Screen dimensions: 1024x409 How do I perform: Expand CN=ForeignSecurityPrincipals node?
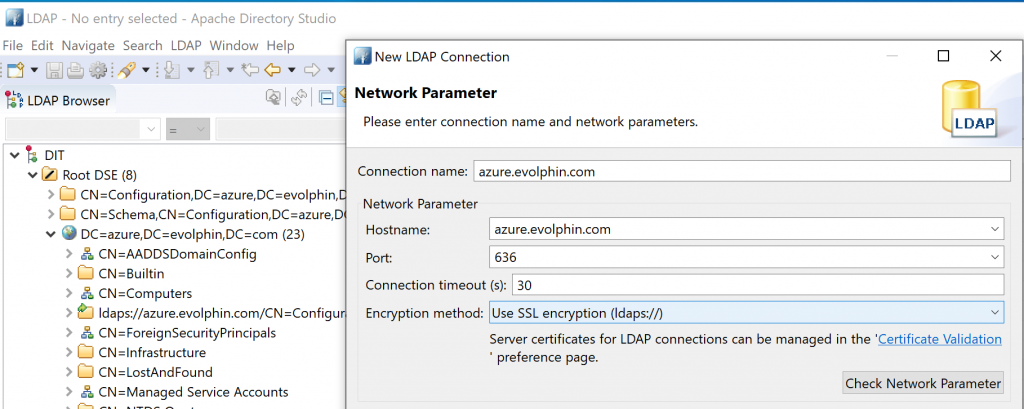(x=69, y=333)
